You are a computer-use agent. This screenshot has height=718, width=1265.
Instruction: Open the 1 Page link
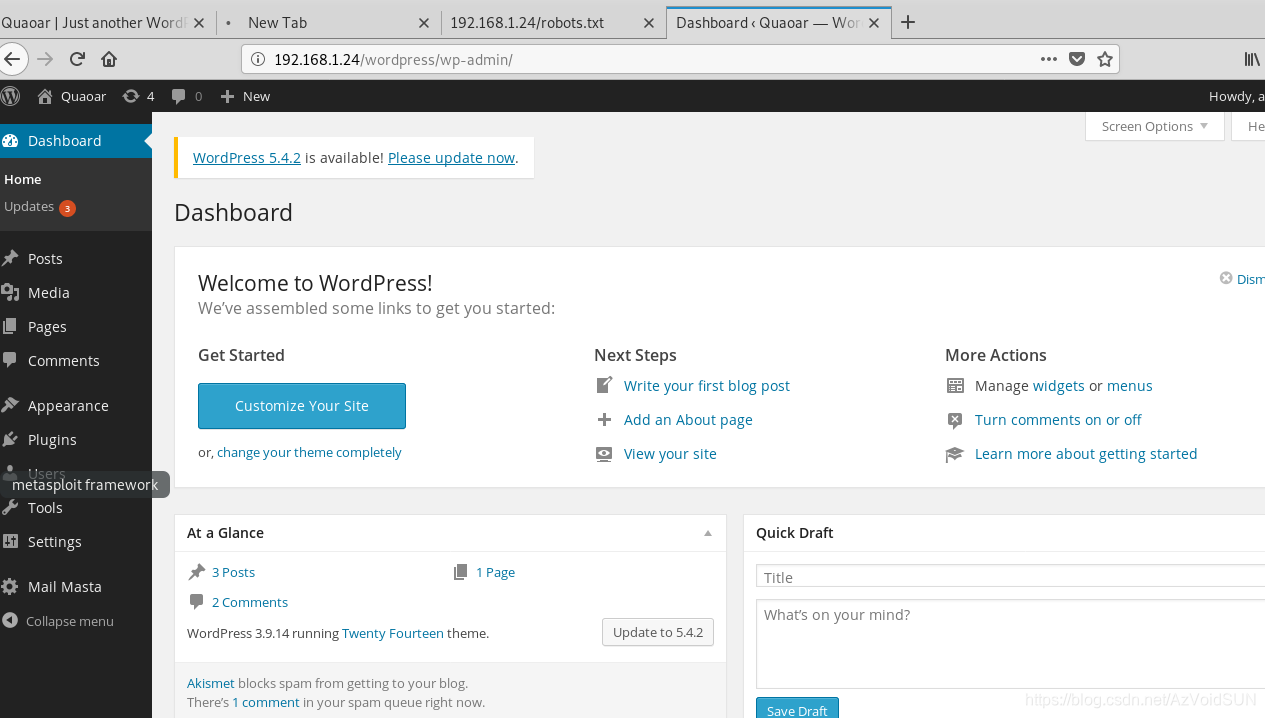click(495, 573)
